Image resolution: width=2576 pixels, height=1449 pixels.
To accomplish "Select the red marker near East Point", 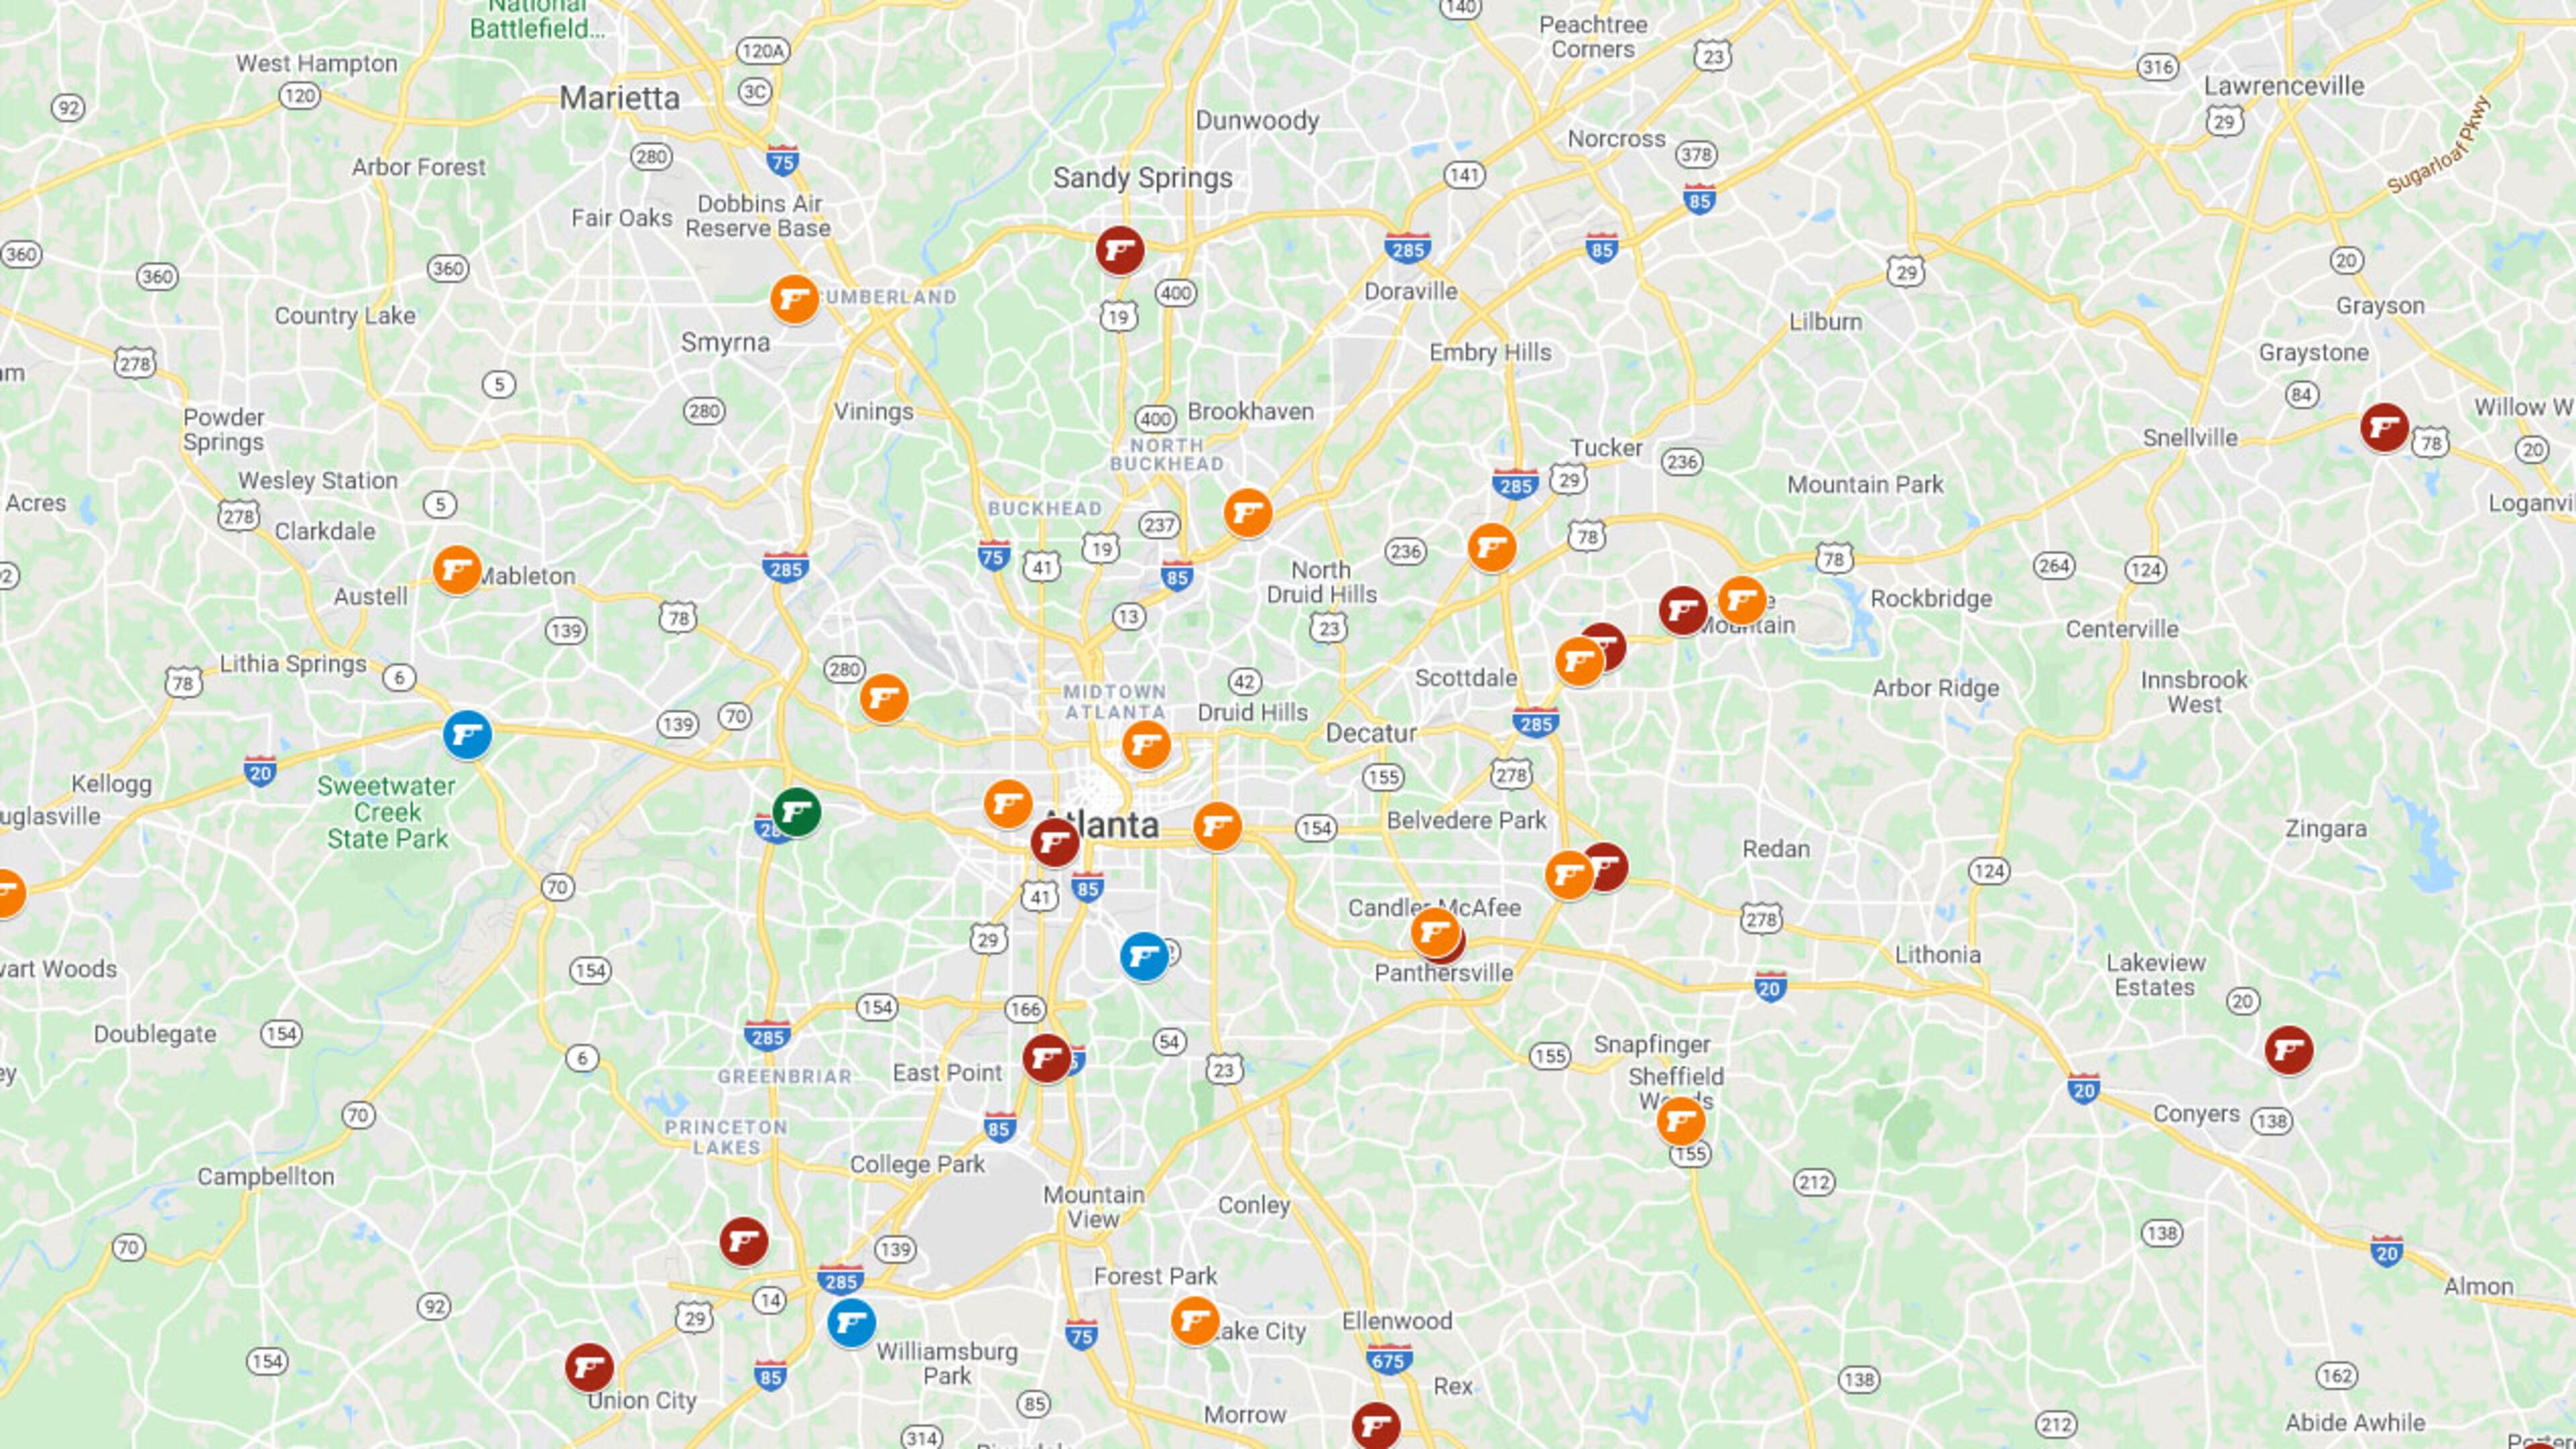I will 1046,1058.
